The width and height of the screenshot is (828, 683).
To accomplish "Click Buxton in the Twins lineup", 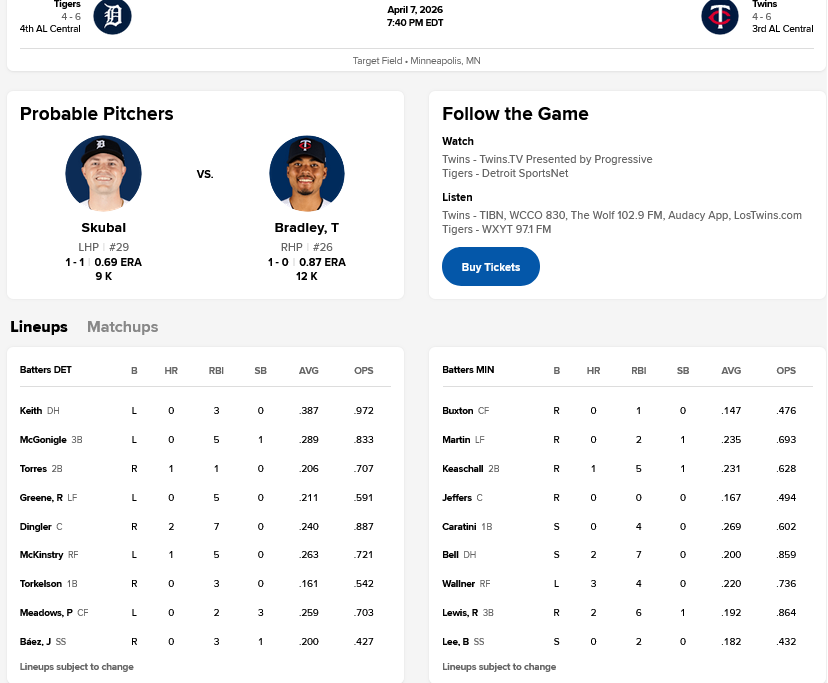I will [458, 411].
